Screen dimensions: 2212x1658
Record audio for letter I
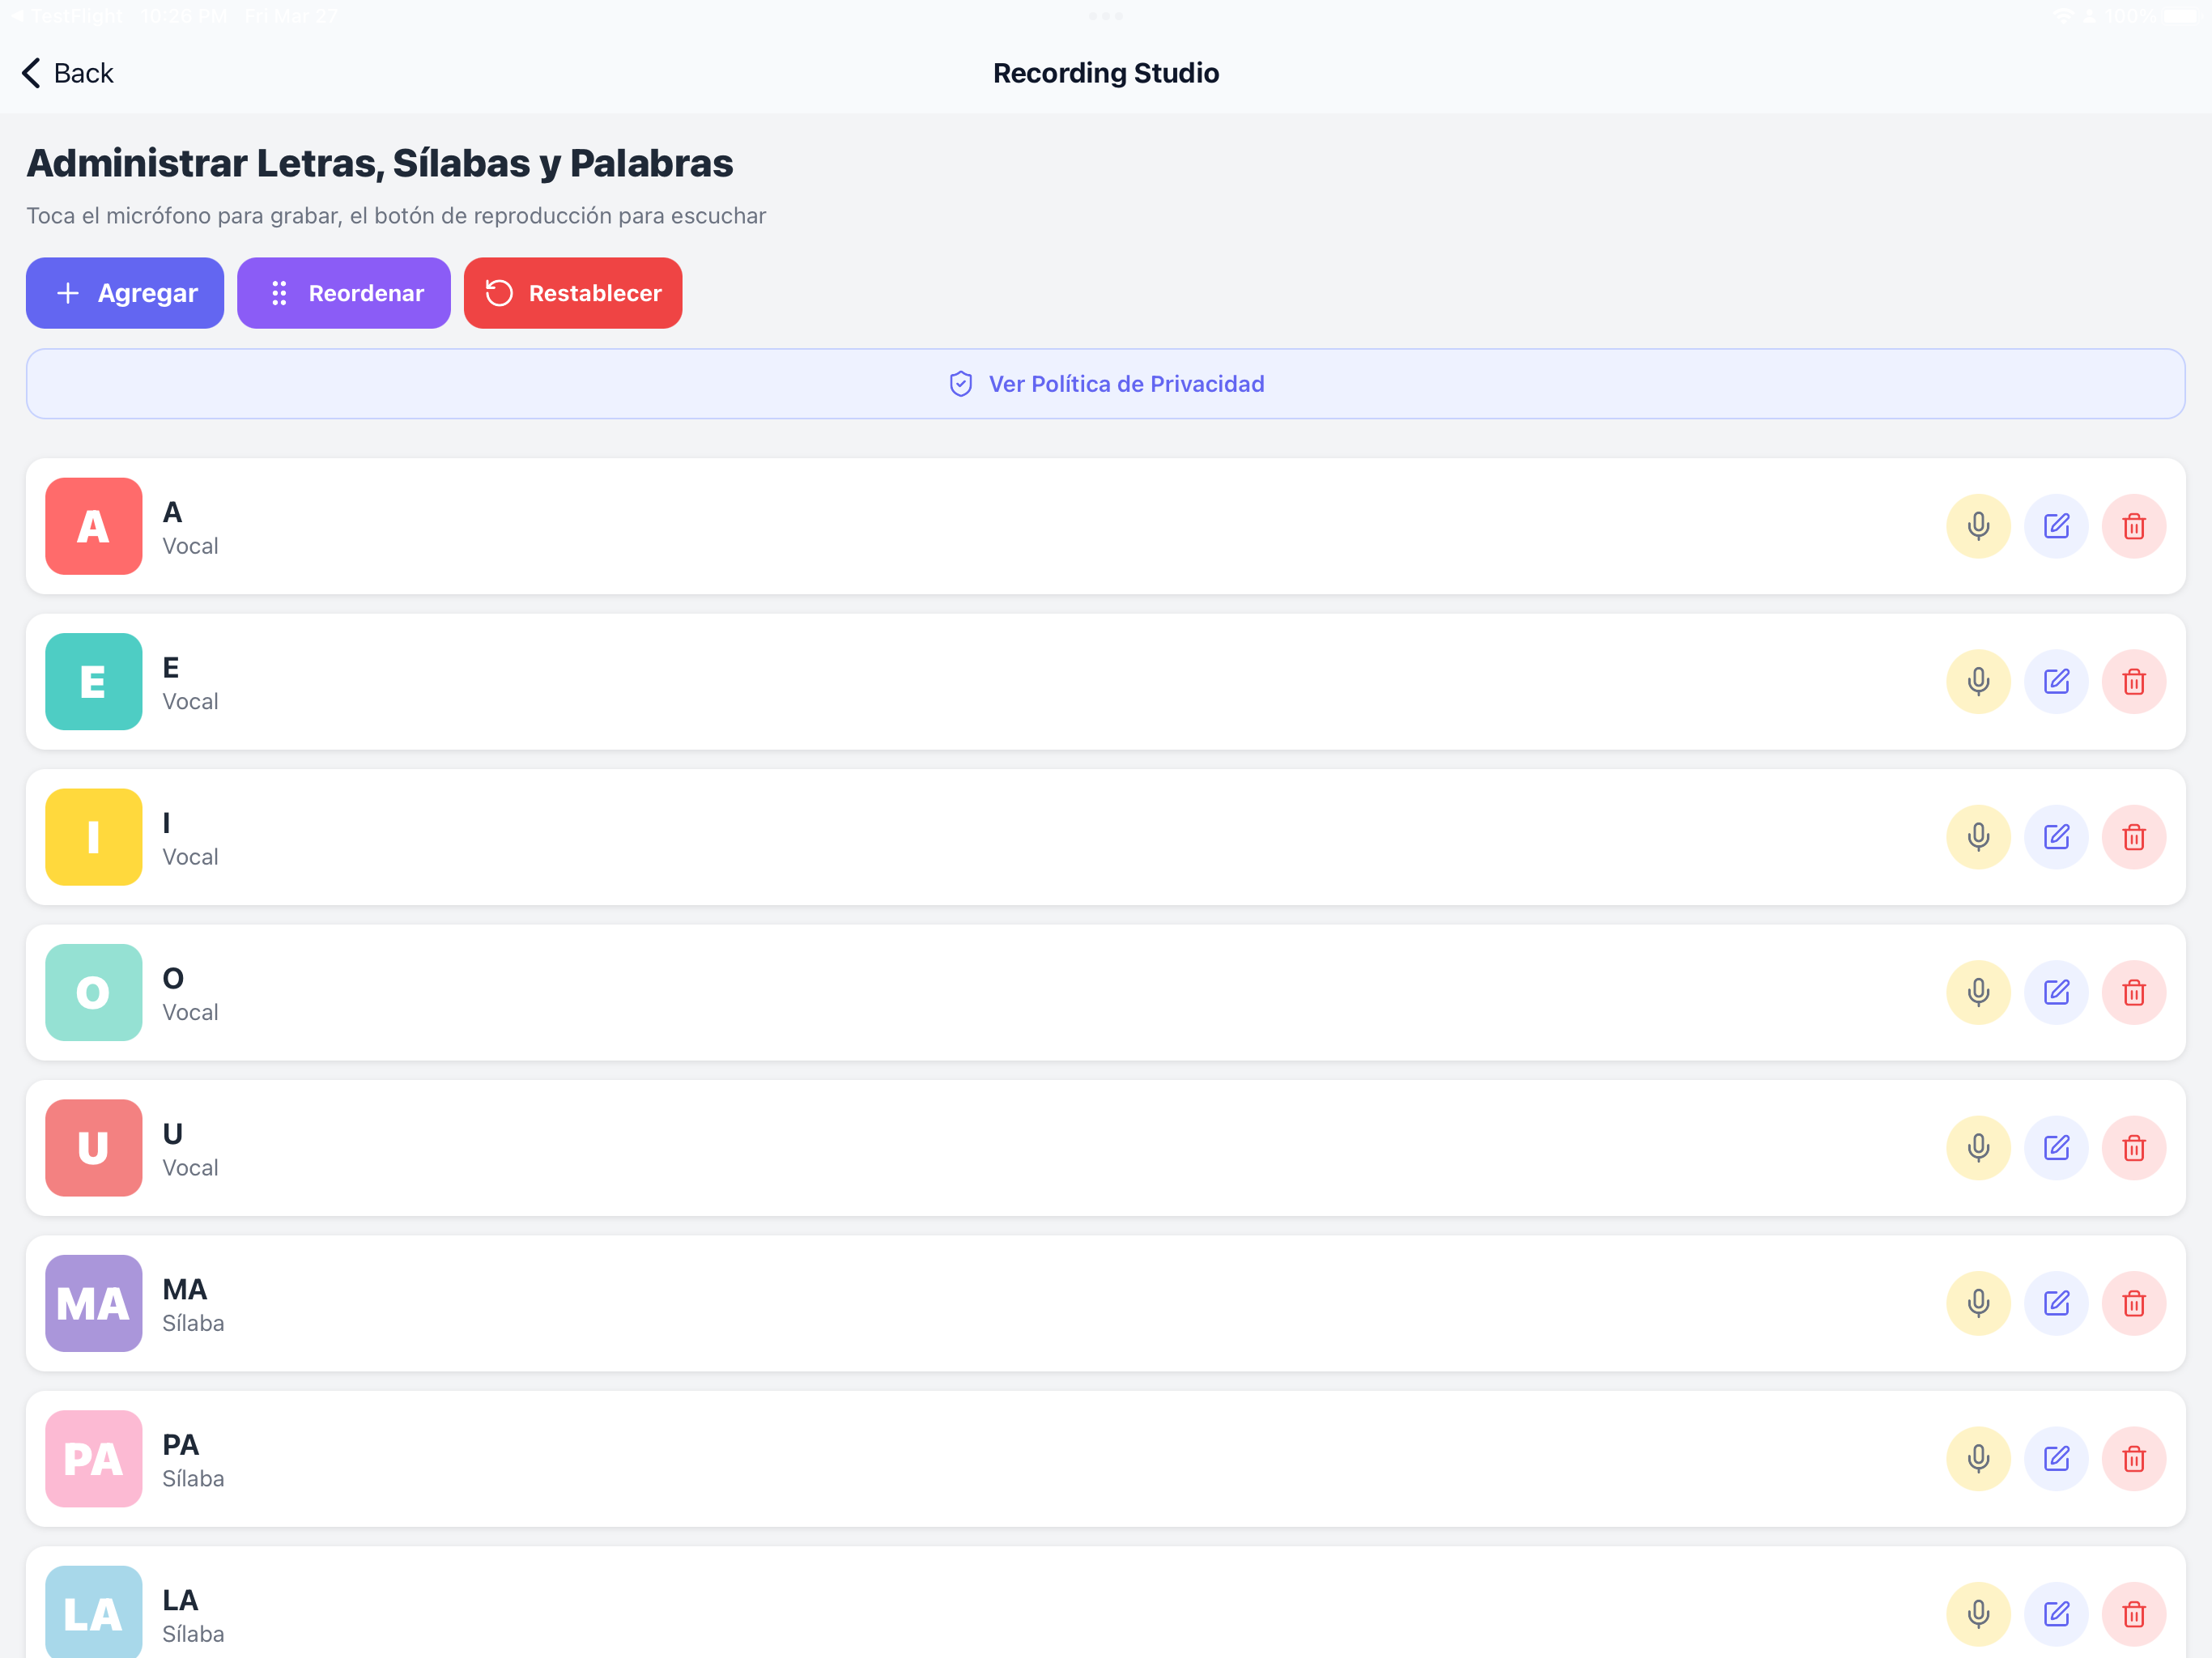(1978, 837)
